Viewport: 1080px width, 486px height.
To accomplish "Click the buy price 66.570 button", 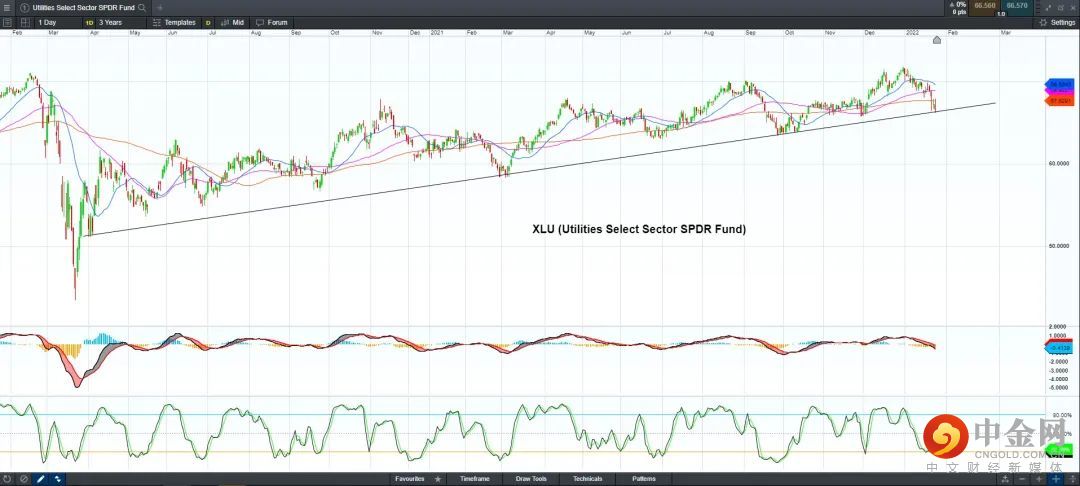I will [x=1017, y=6].
